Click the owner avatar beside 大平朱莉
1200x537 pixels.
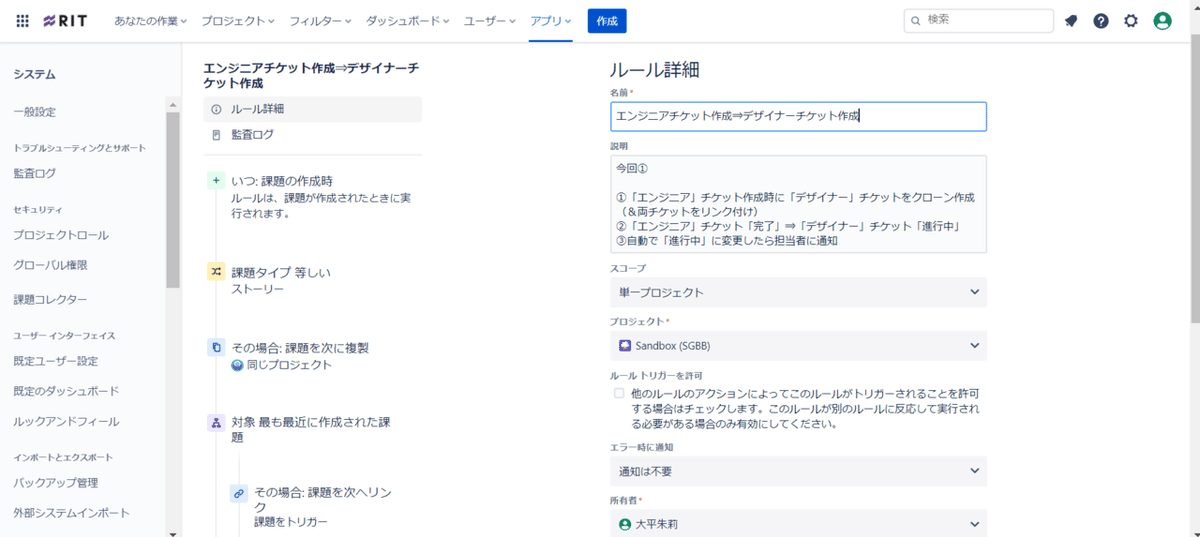[625, 524]
